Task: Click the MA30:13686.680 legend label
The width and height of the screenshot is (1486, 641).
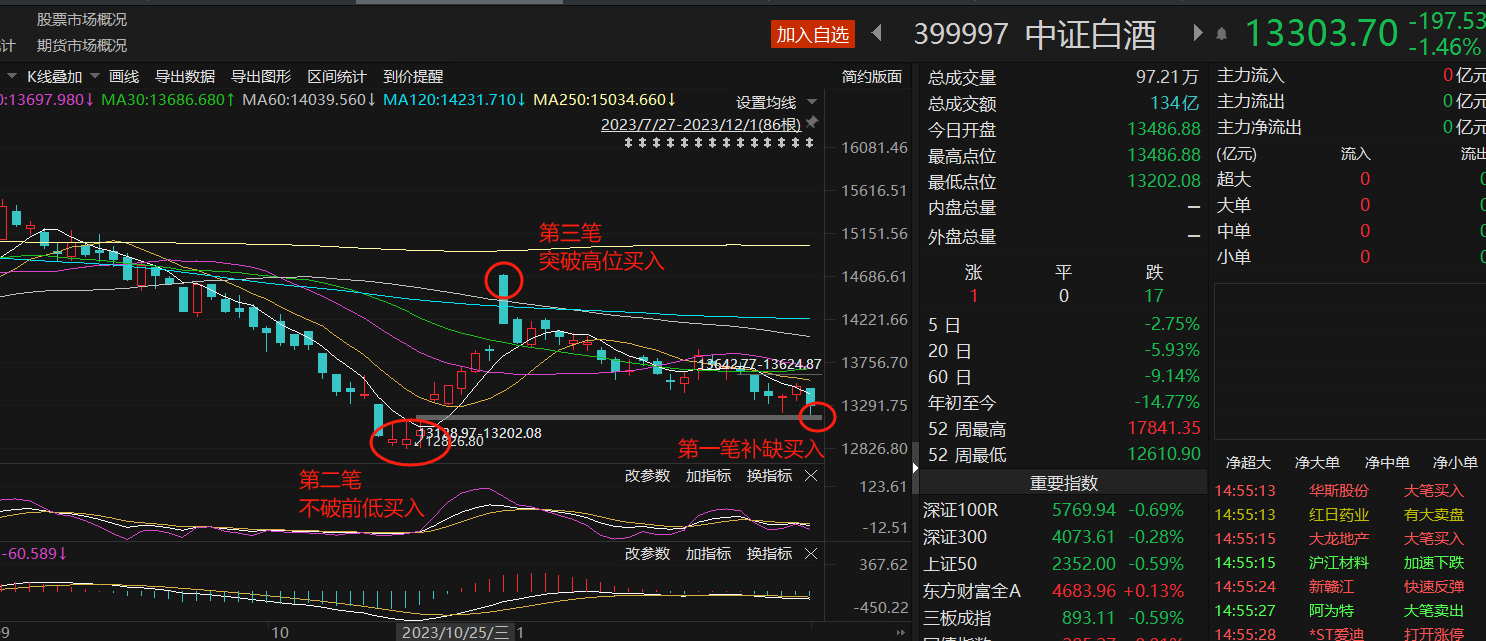Action: click(168, 100)
